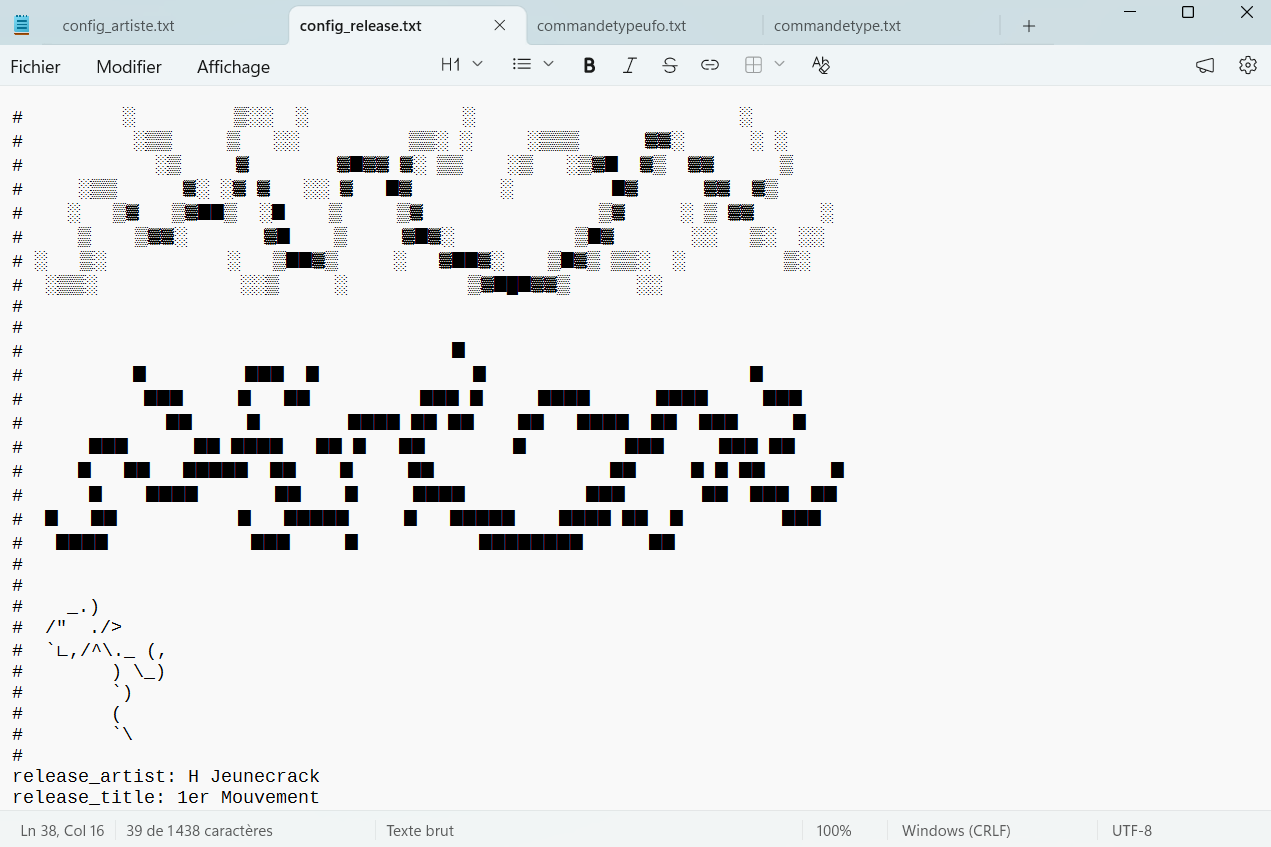Open a new tab with the plus button

coord(1028,25)
